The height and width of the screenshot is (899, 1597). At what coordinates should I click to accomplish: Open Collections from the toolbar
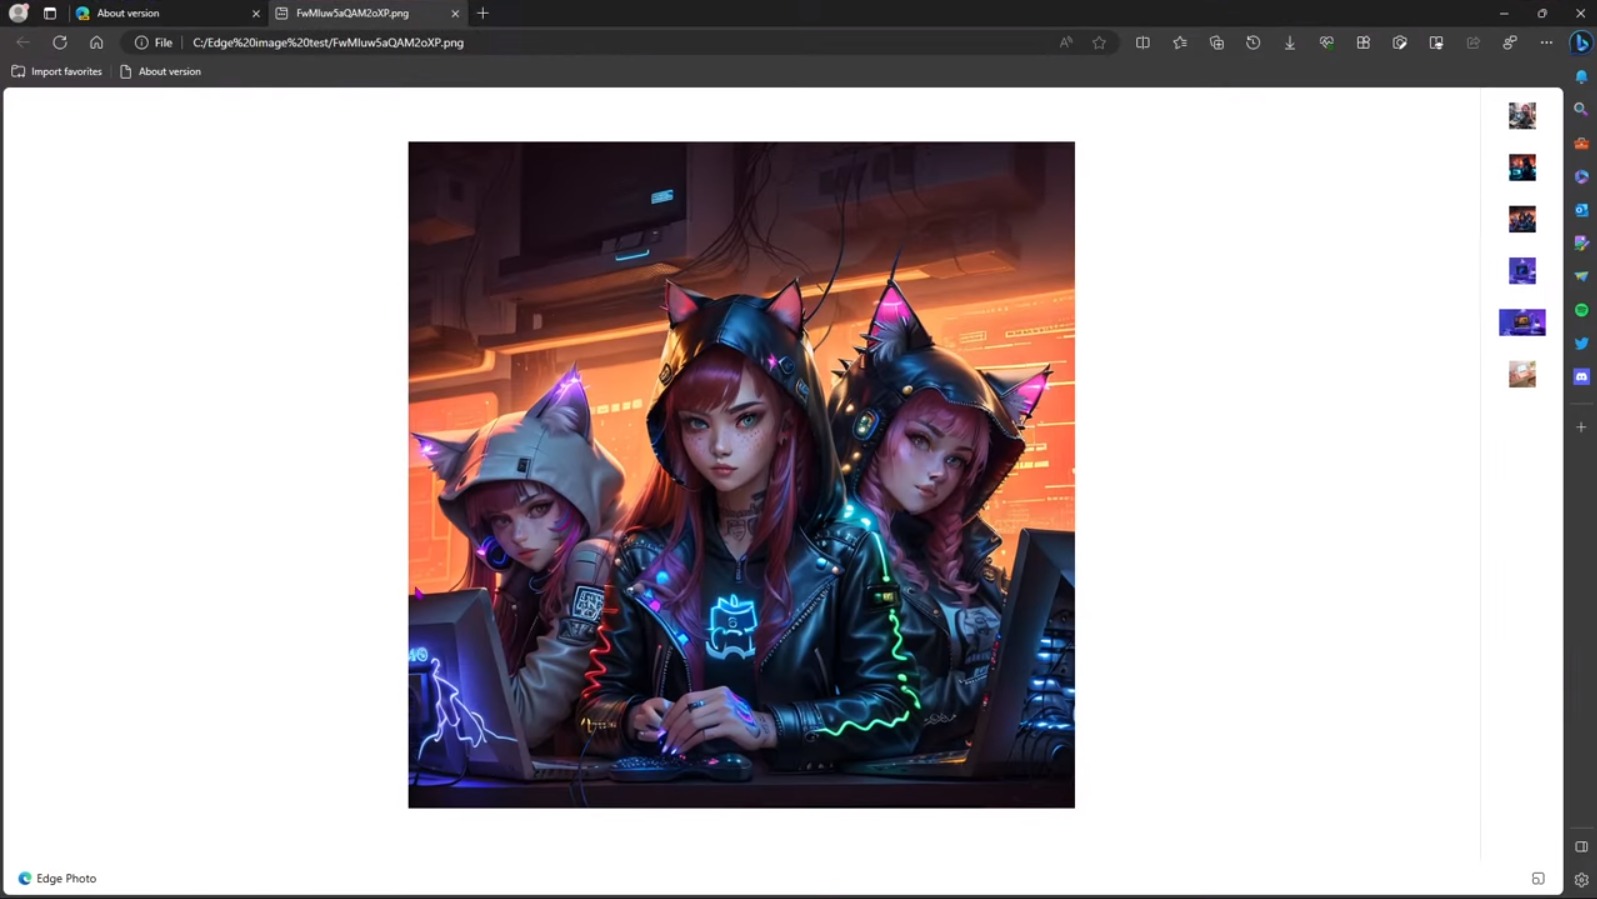coord(1216,43)
